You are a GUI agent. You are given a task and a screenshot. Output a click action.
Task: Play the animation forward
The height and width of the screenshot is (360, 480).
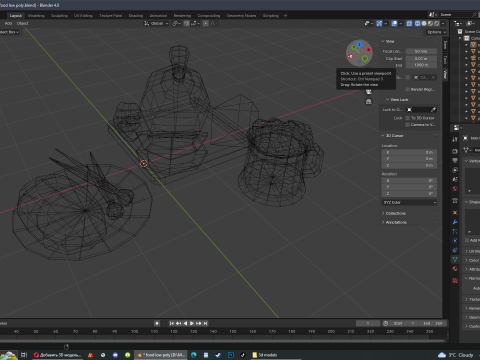click(x=192, y=323)
